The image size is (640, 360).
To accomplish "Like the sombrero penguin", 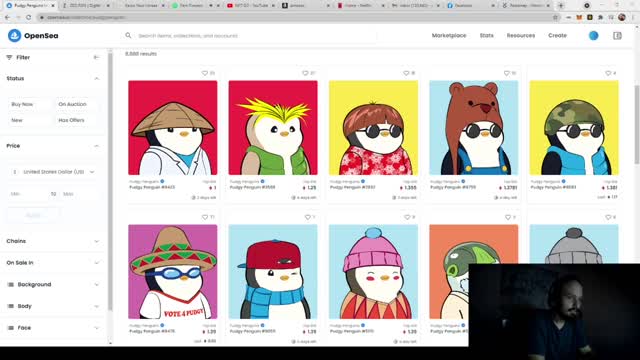I will 205,217.
